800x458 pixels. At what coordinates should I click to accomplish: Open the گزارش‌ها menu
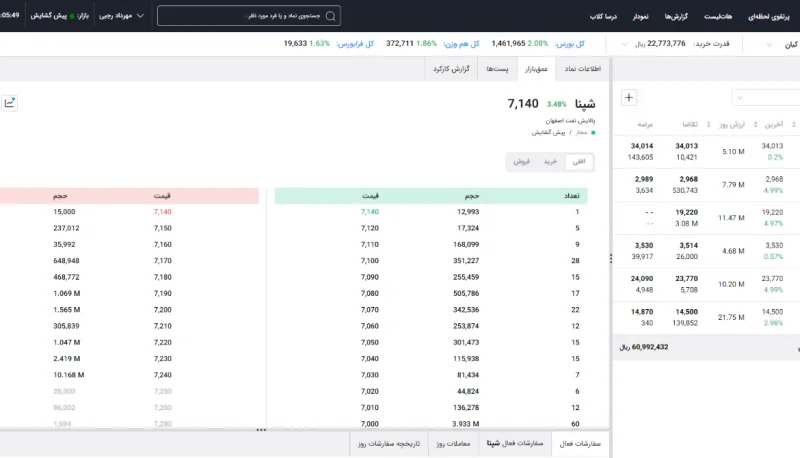point(676,17)
